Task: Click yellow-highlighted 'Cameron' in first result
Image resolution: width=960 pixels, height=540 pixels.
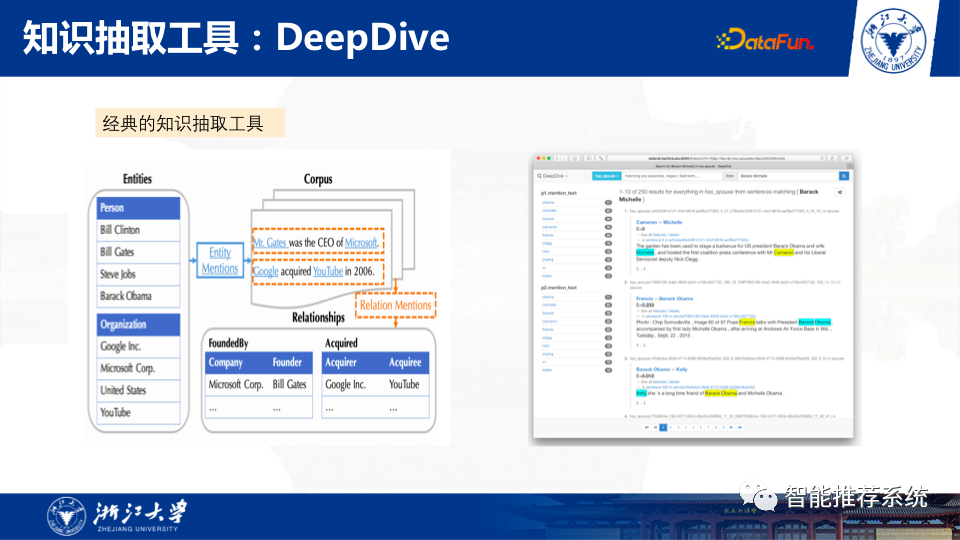Action: [784, 252]
